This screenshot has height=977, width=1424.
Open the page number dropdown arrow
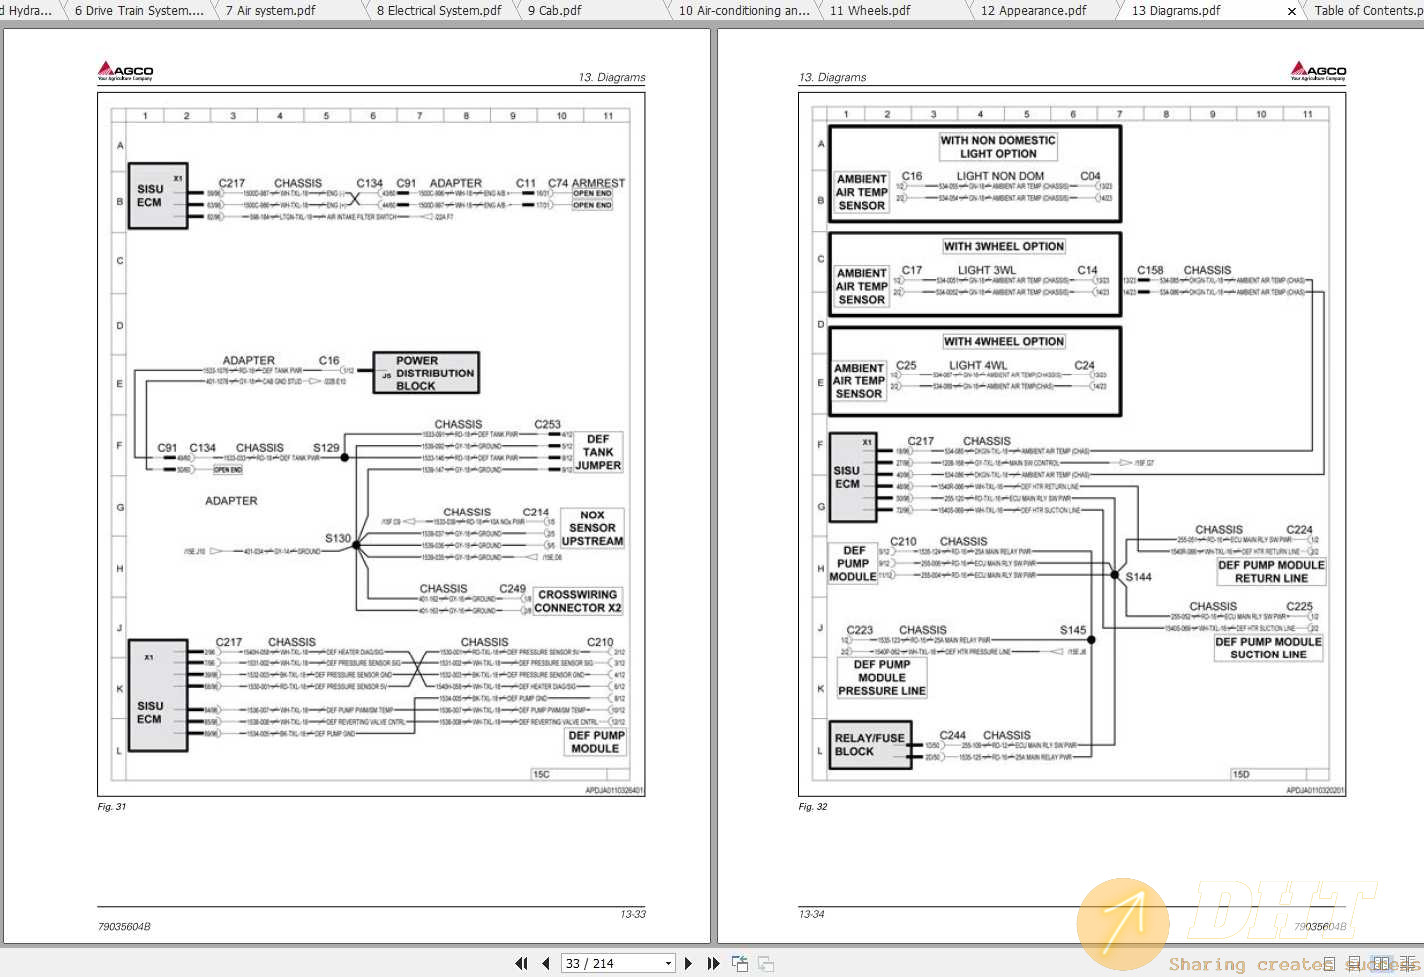click(669, 963)
